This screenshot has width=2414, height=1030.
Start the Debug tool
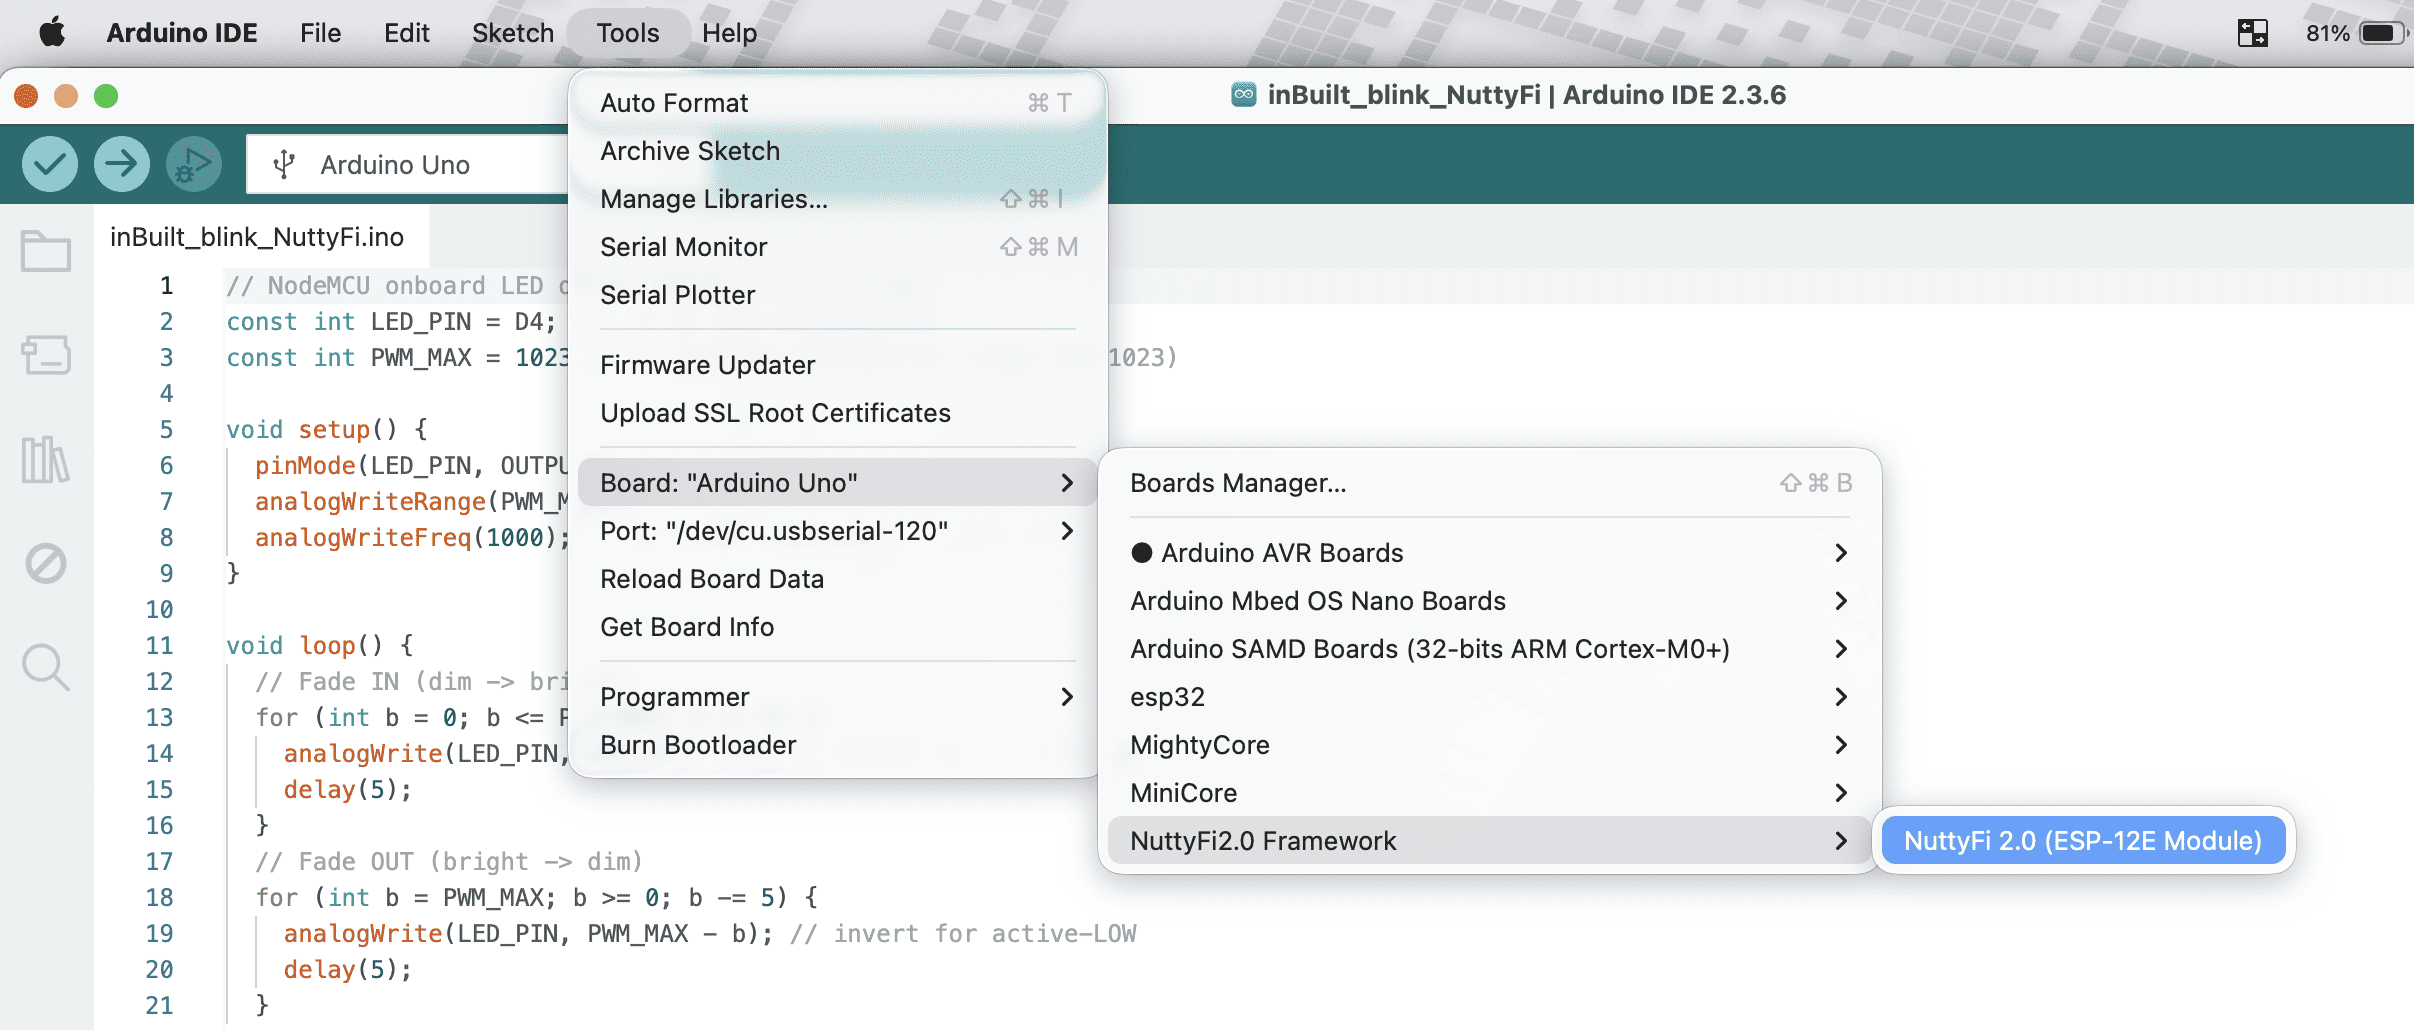point(193,164)
